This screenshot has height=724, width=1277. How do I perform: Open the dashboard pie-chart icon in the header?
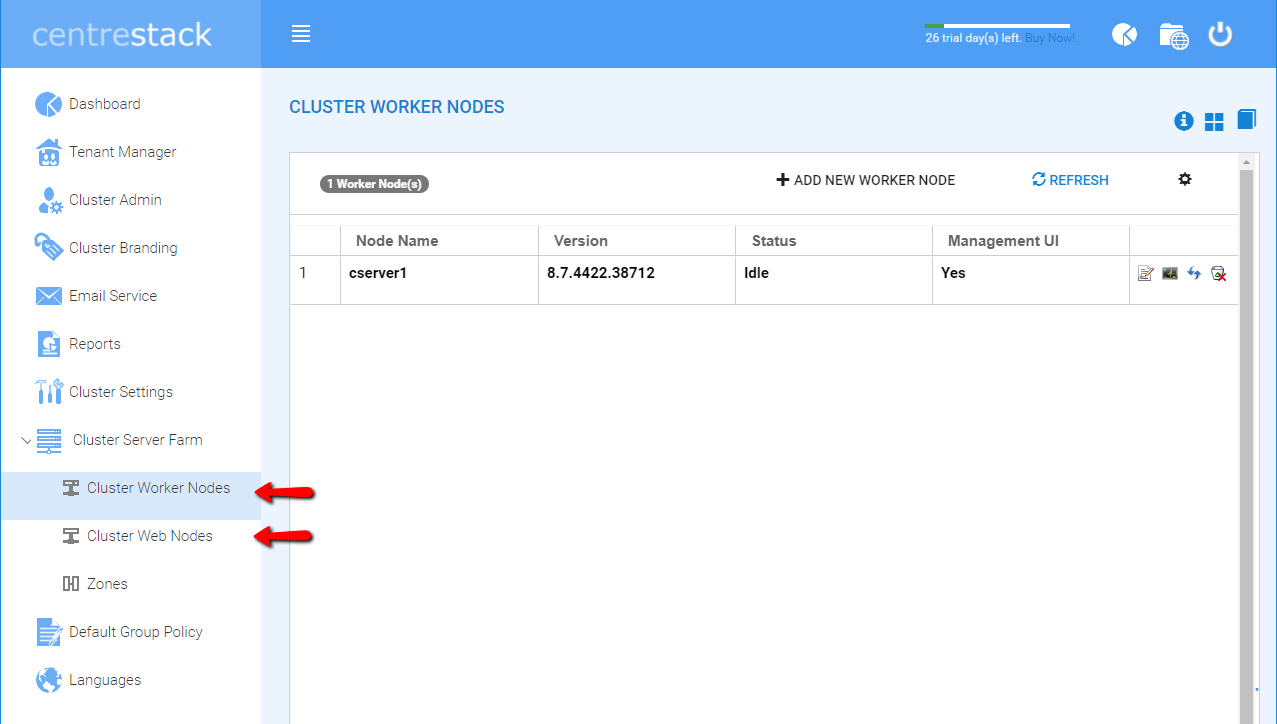(1124, 35)
